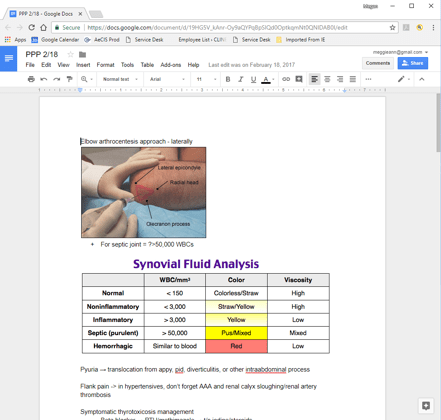Open the View menu
441x420 pixels.
click(x=63, y=65)
